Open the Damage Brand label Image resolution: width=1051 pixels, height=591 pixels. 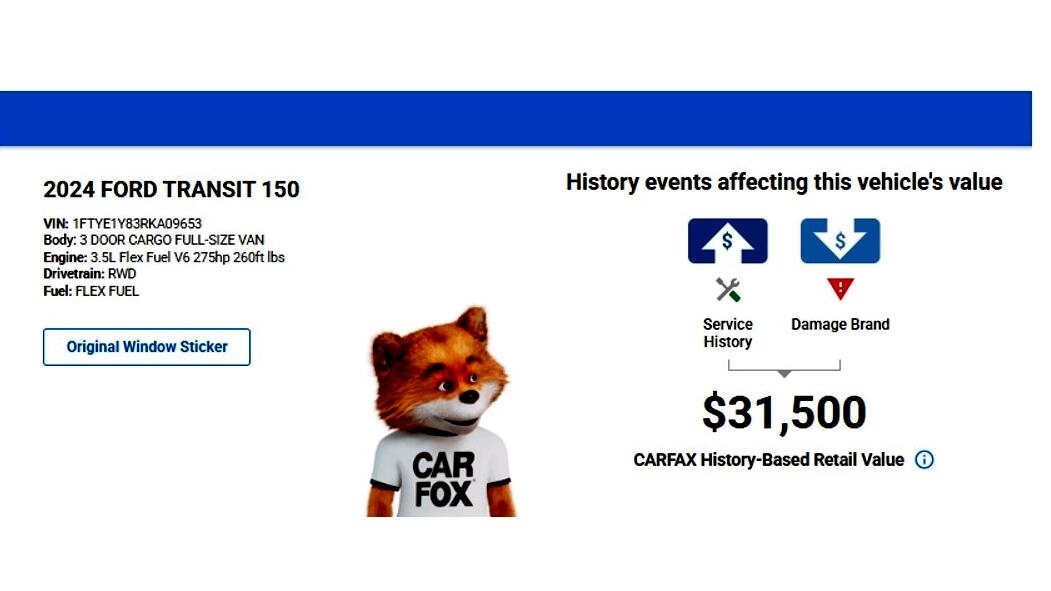click(x=840, y=324)
